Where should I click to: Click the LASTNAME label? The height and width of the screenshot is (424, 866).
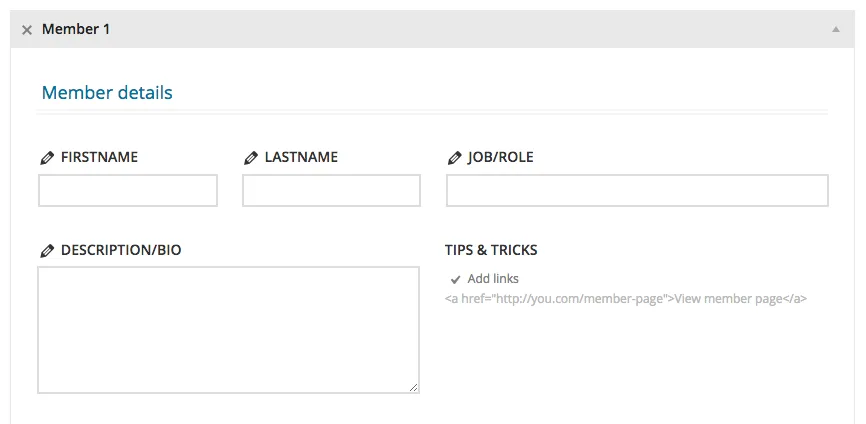point(302,157)
